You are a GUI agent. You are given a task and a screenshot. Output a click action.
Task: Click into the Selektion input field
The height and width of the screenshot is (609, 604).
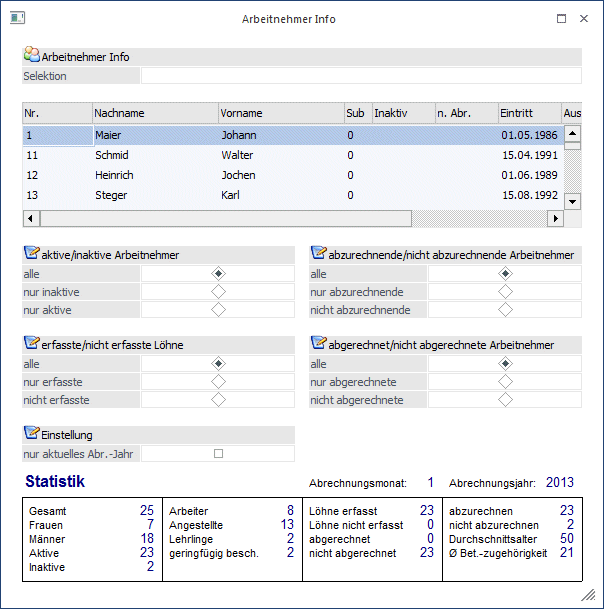[x=360, y=76]
